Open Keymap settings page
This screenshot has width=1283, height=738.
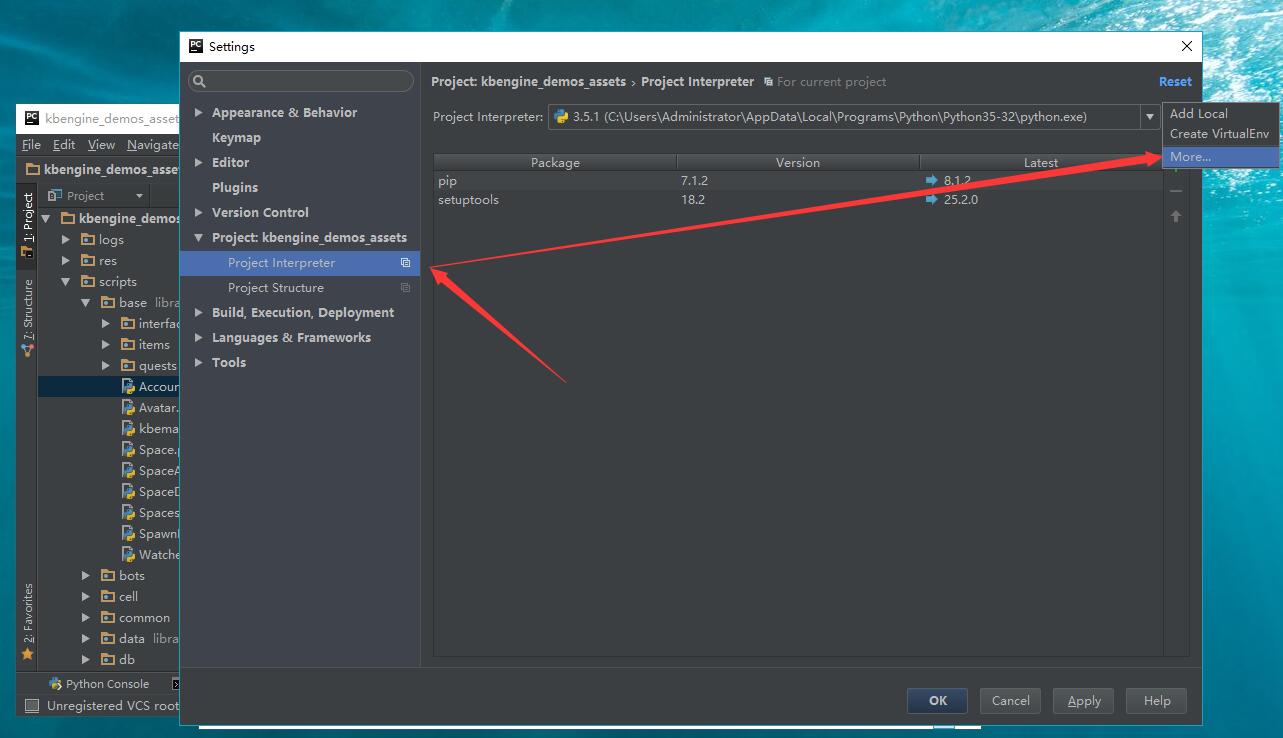coord(236,137)
